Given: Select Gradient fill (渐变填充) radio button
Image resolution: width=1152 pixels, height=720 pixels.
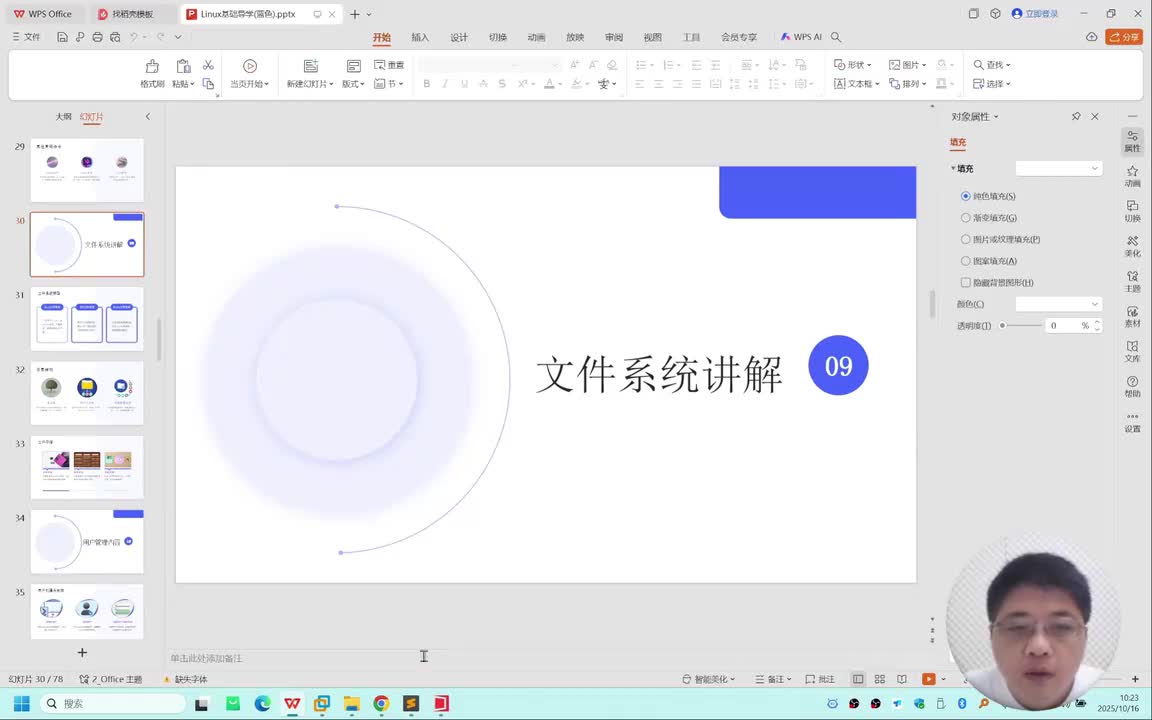Looking at the screenshot, I should click(x=965, y=217).
